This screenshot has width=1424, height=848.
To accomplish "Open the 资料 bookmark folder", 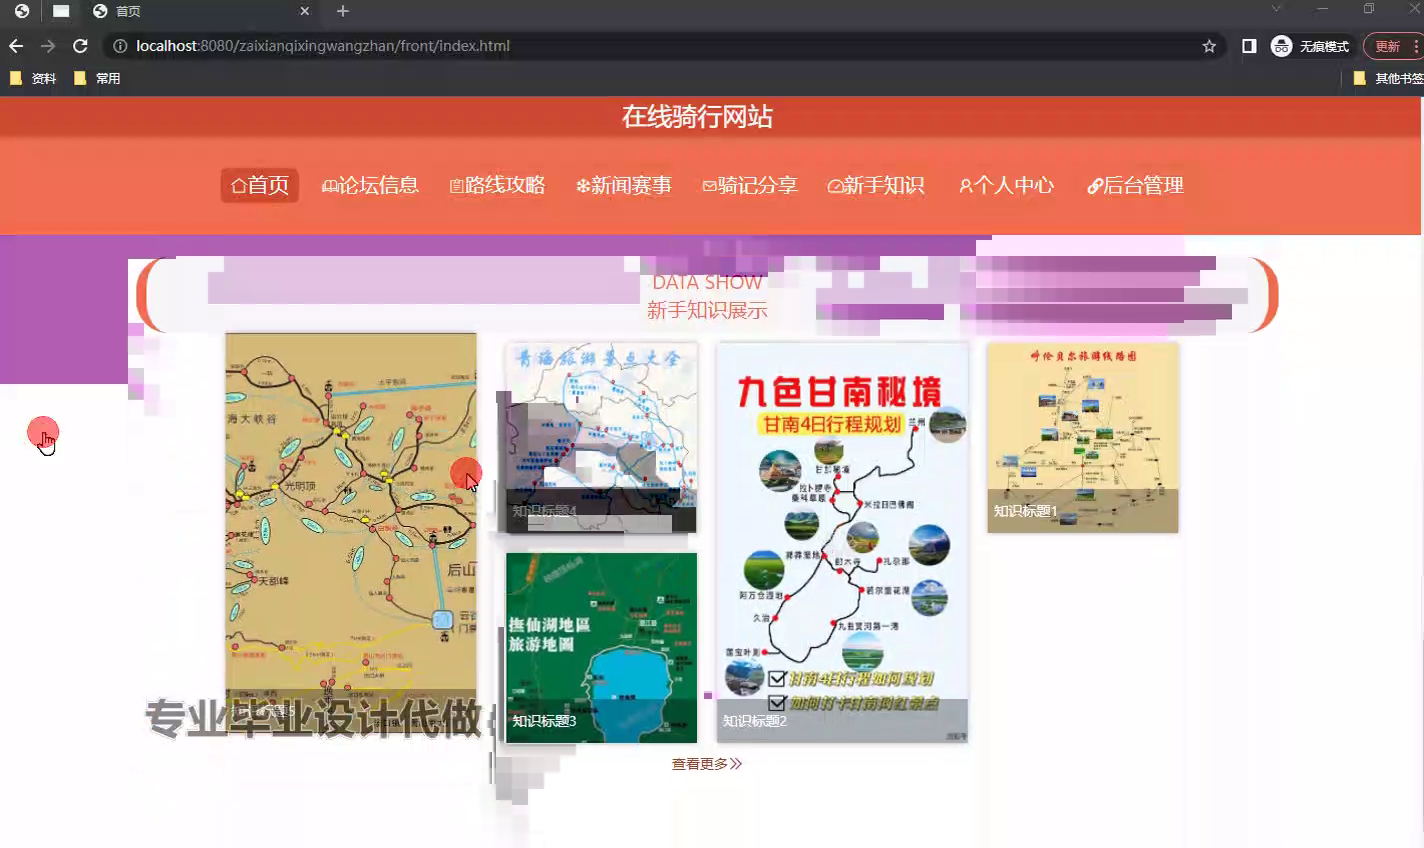I will (x=33, y=78).
